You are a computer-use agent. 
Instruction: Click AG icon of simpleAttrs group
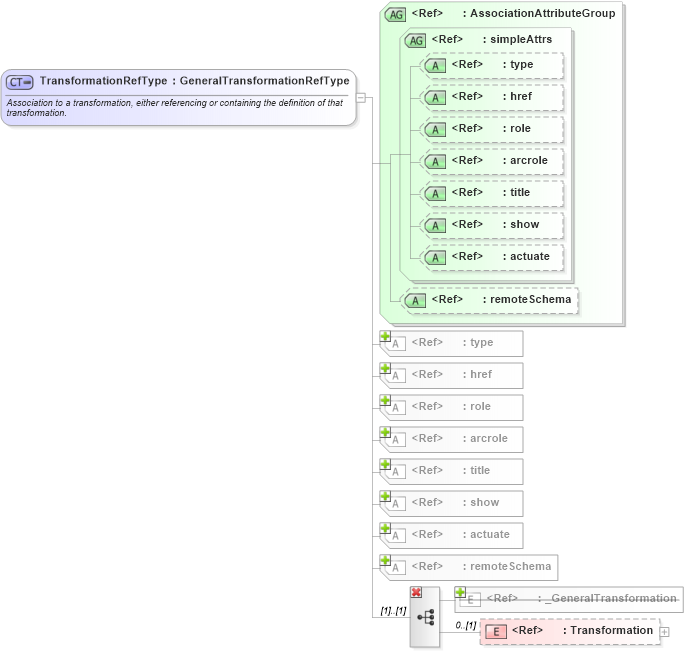(x=416, y=40)
